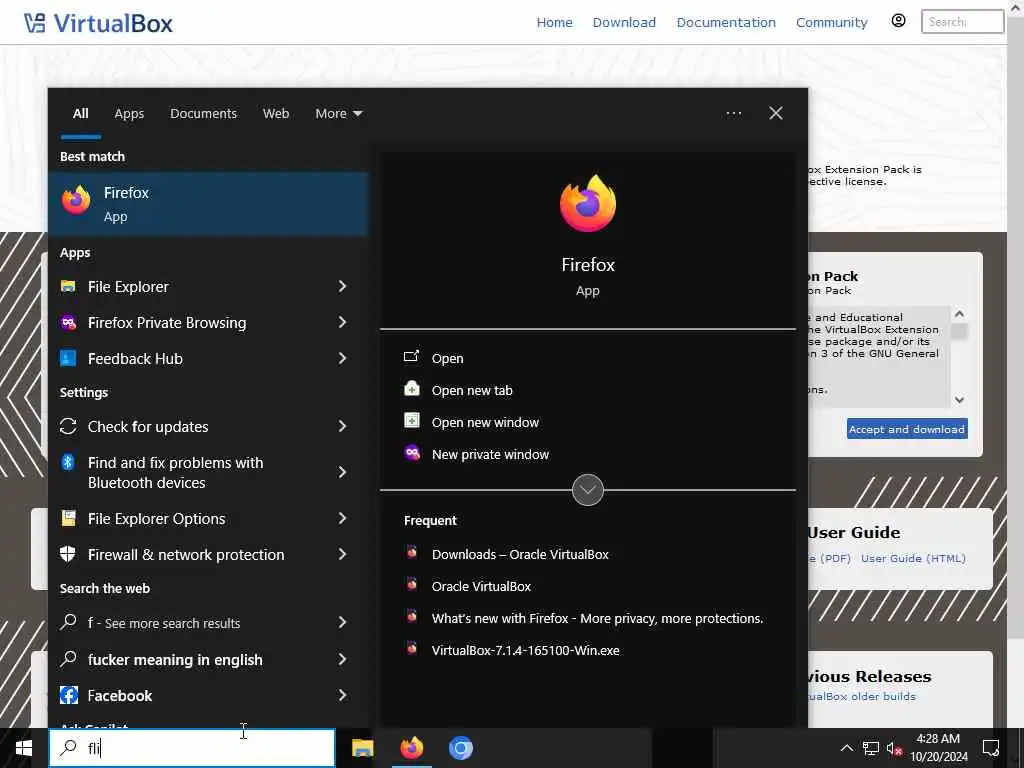Viewport: 1024px width, 768px height.
Task: Close the Windows search panel
Action: 775,114
